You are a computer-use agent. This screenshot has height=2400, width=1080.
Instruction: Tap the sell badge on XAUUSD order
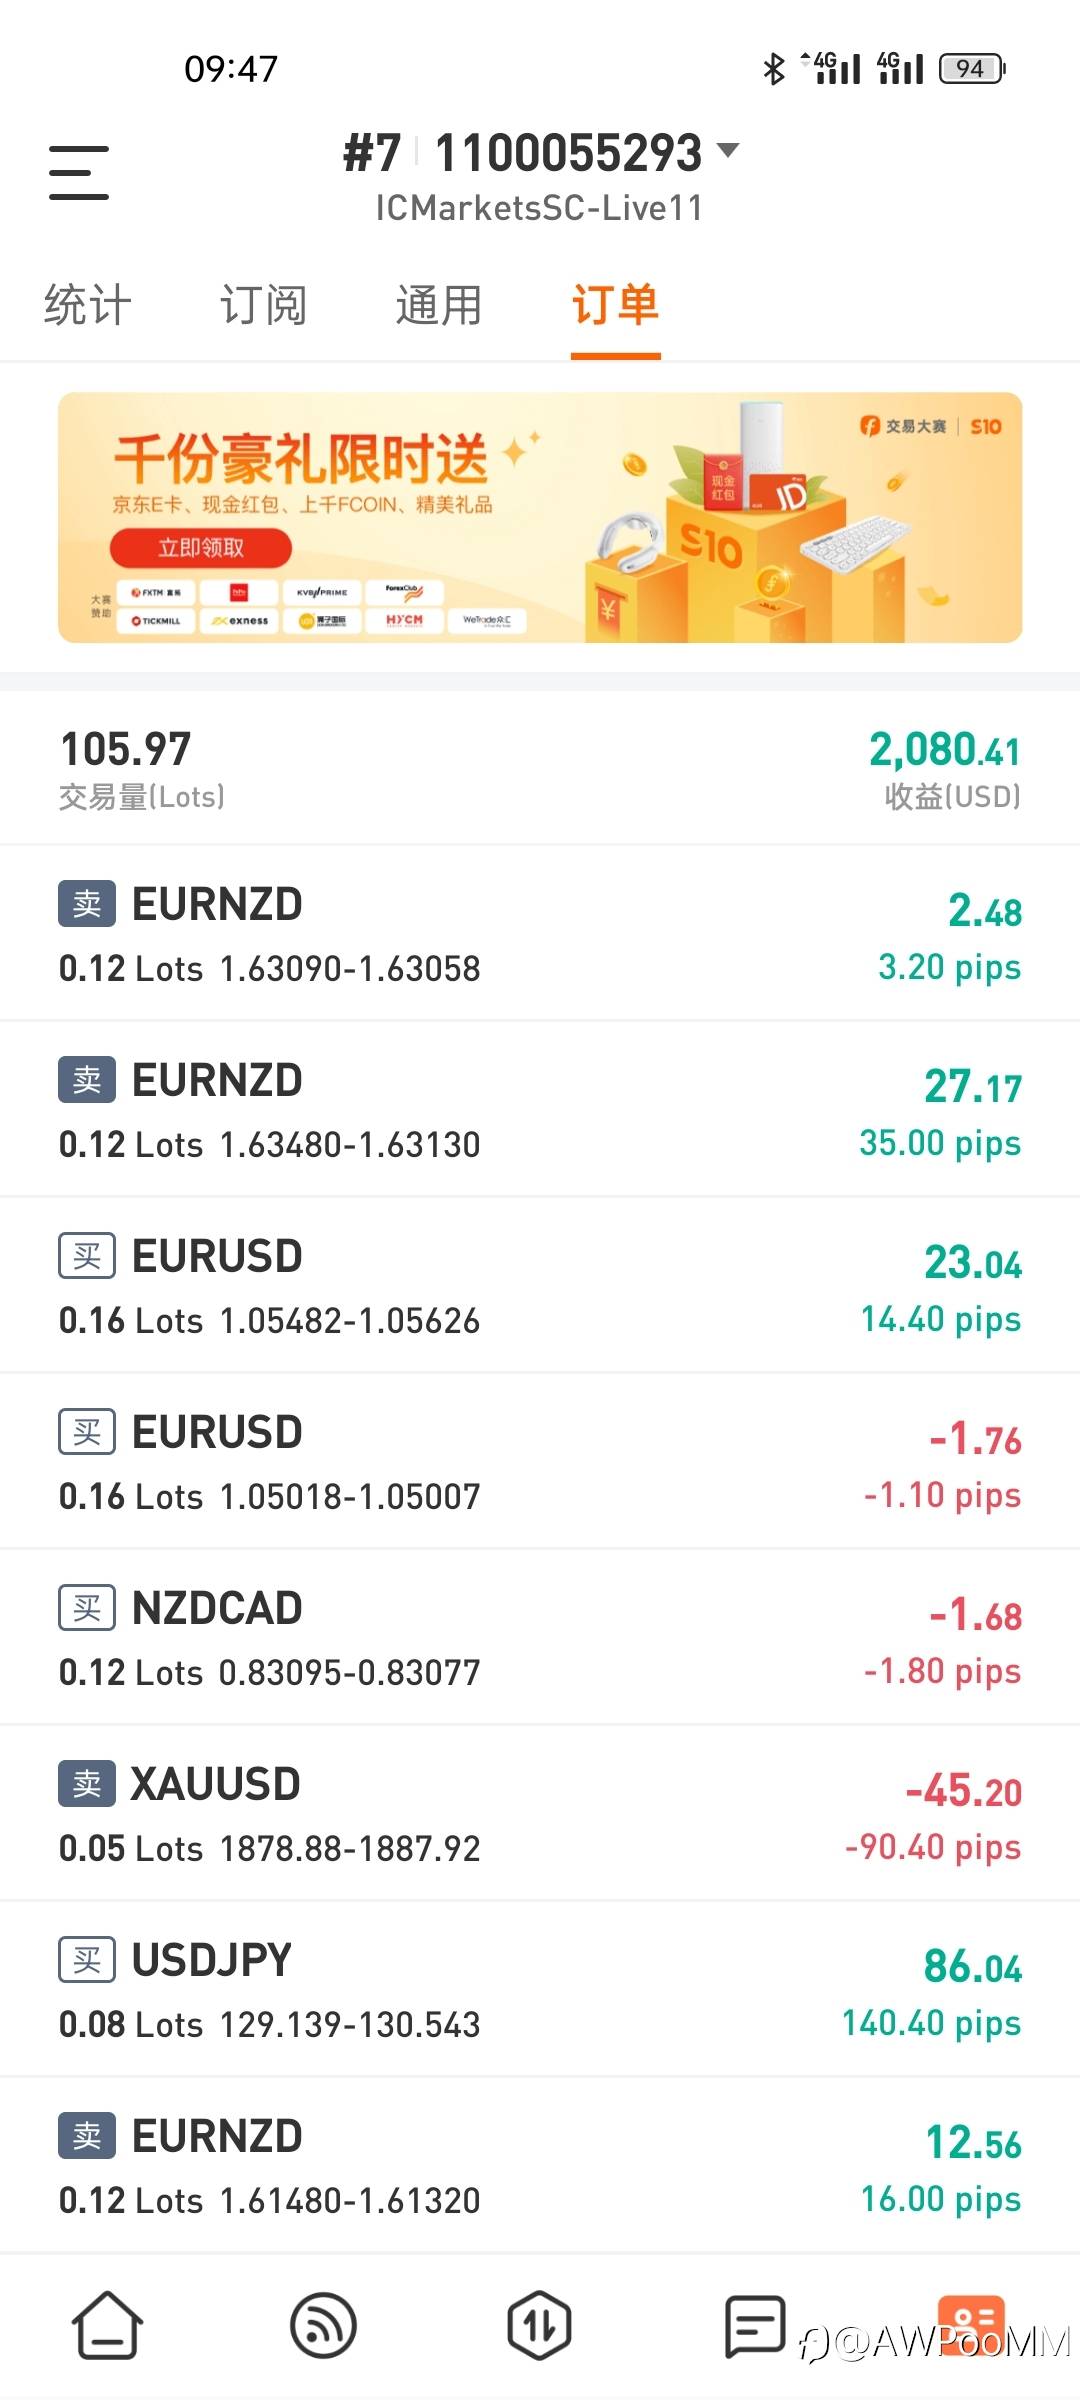click(87, 1784)
